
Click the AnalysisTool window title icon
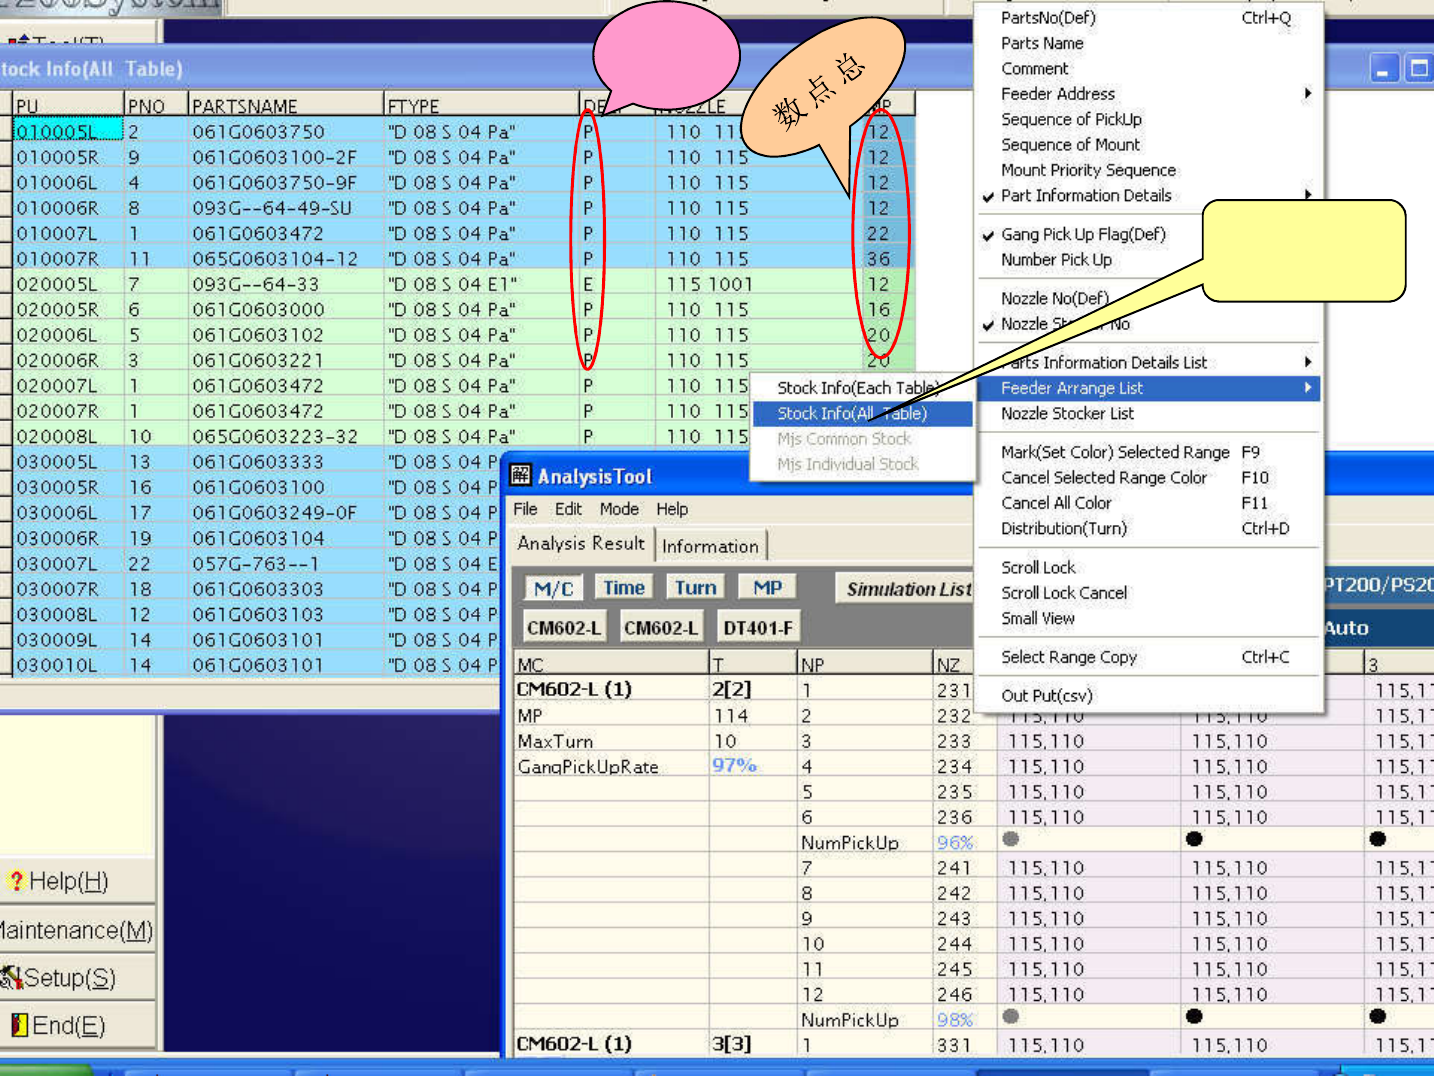(x=521, y=475)
